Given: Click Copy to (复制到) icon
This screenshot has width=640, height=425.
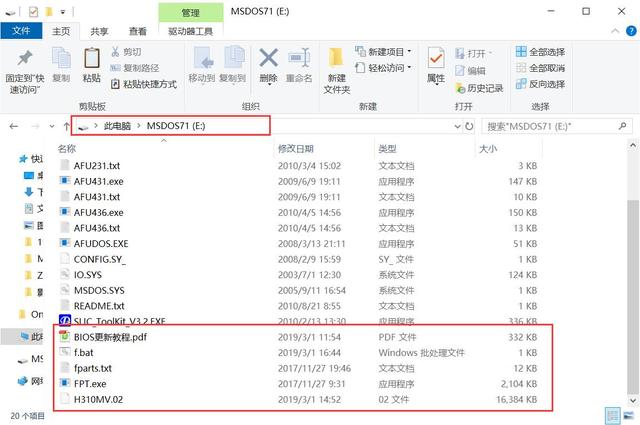Looking at the screenshot, I should 234,58.
